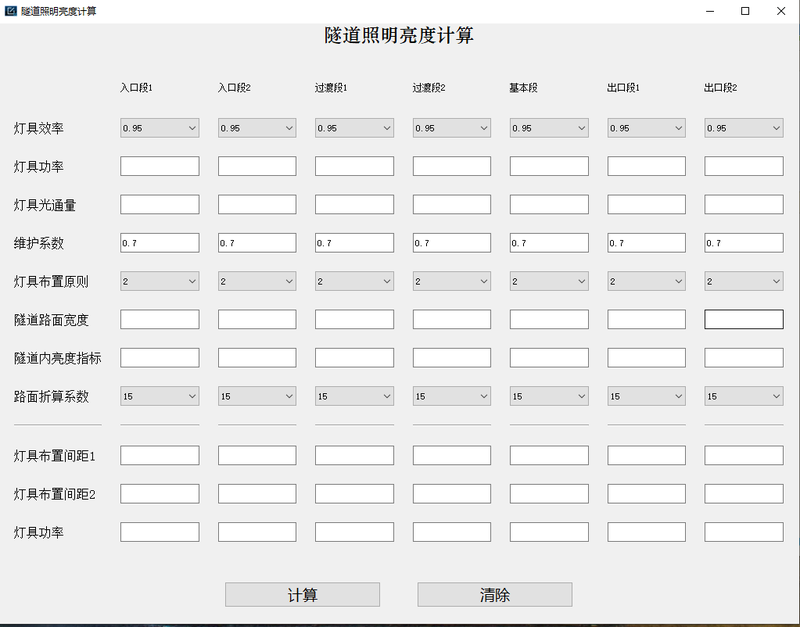Image resolution: width=800 pixels, height=627 pixels.
Task: Expand 灯具布置原则 combo for 过渡段2
Action: click(x=452, y=281)
